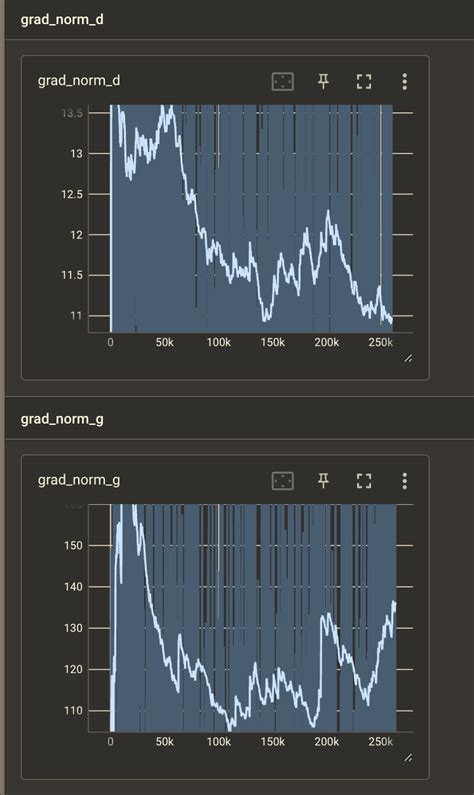
Task: Click 50k x-axis label on grad_norm_g chart
Action: click(x=165, y=742)
